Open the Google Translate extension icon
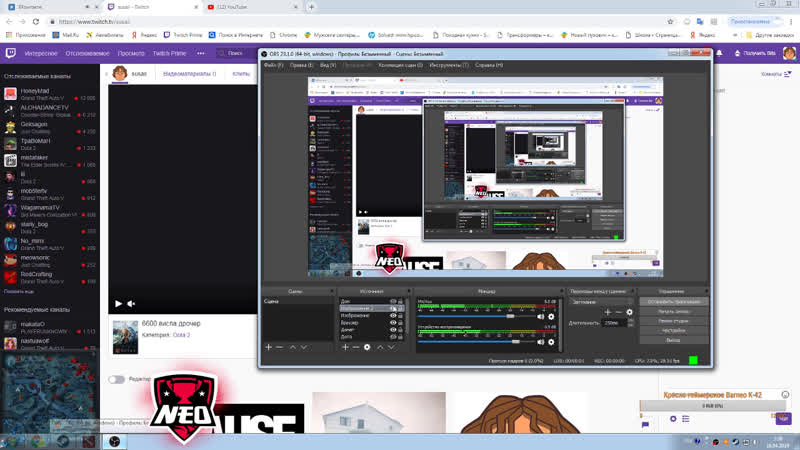 (700, 21)
